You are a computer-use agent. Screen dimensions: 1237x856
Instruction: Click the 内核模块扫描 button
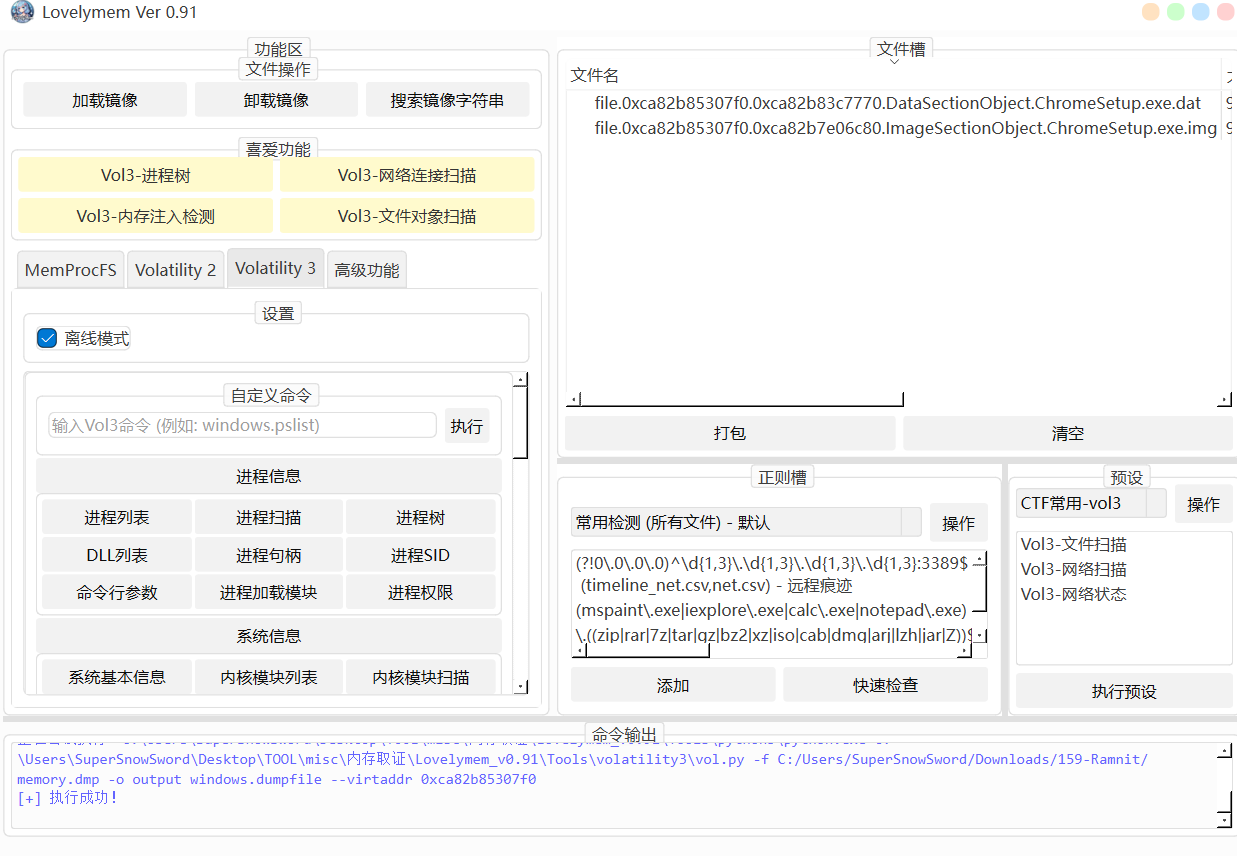click(x=421, y=677)
